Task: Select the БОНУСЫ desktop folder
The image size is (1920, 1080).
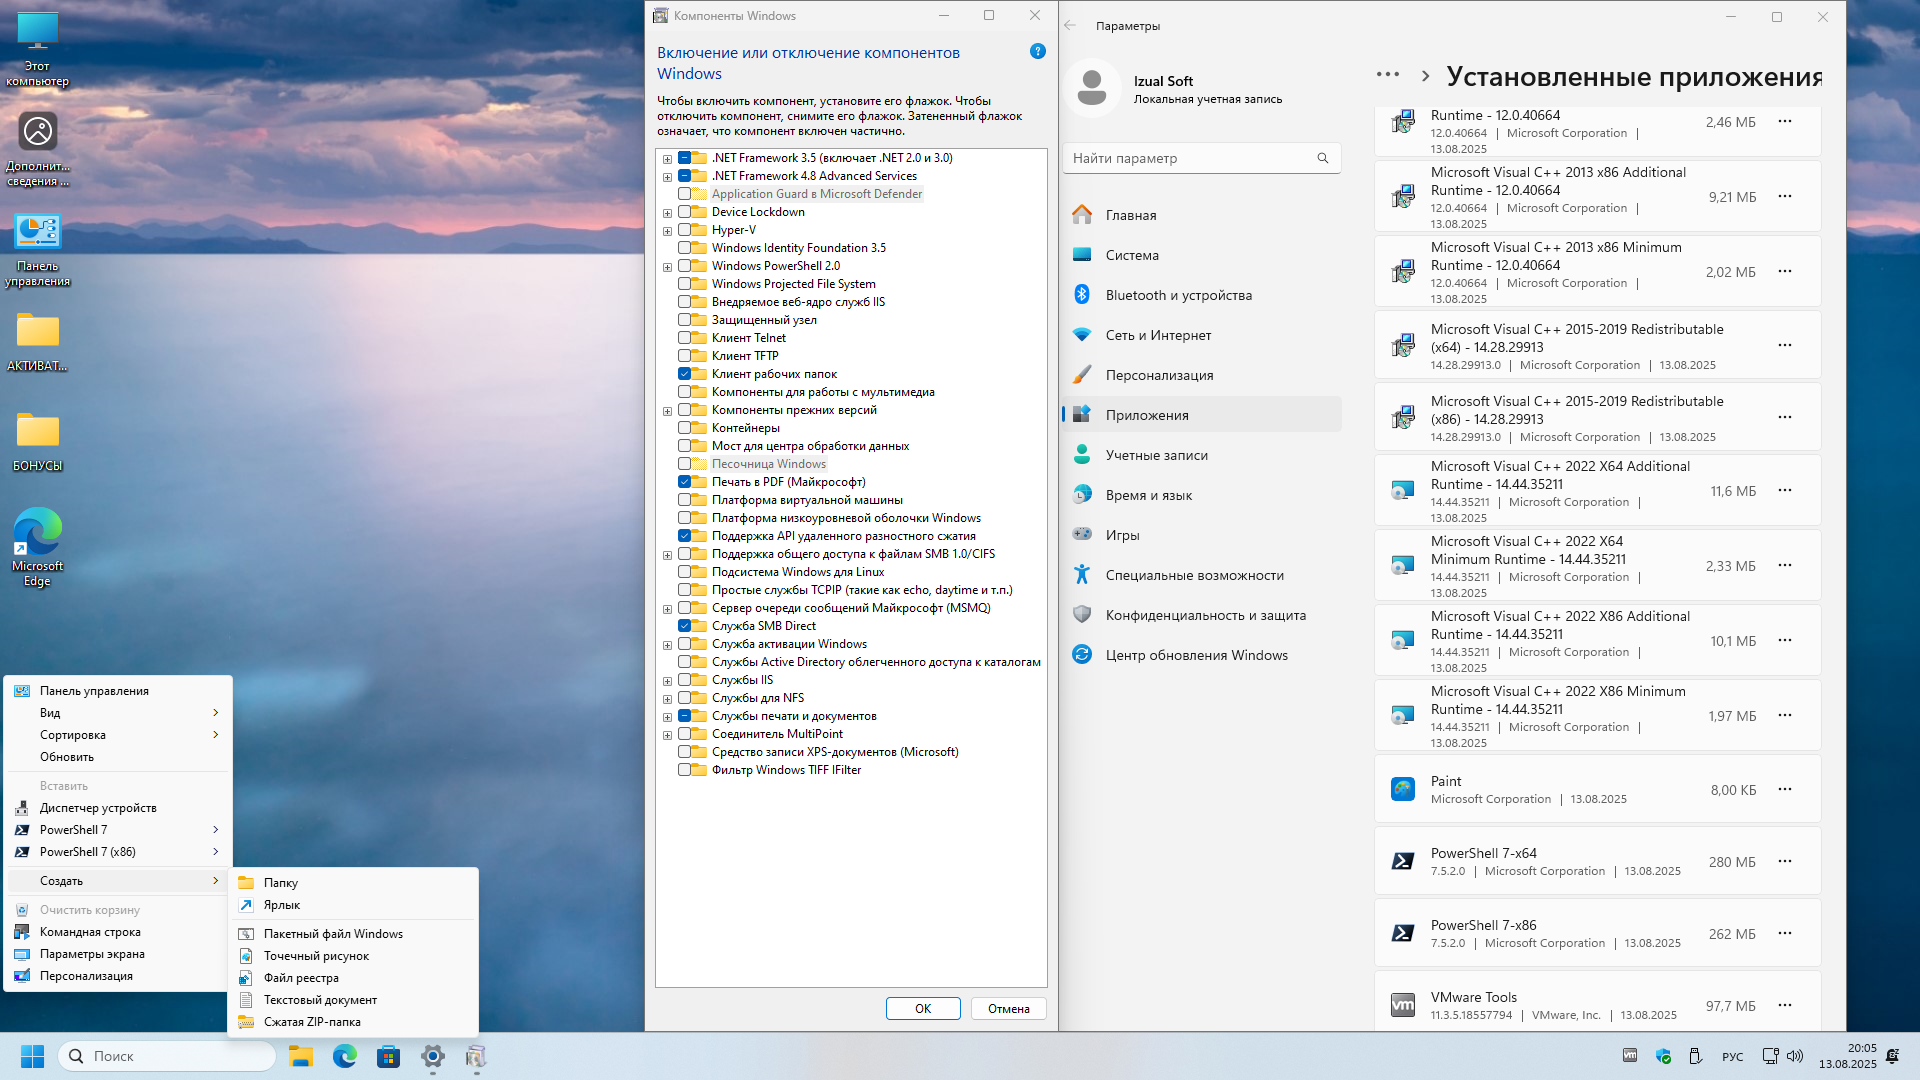Action: coord(38,442)
